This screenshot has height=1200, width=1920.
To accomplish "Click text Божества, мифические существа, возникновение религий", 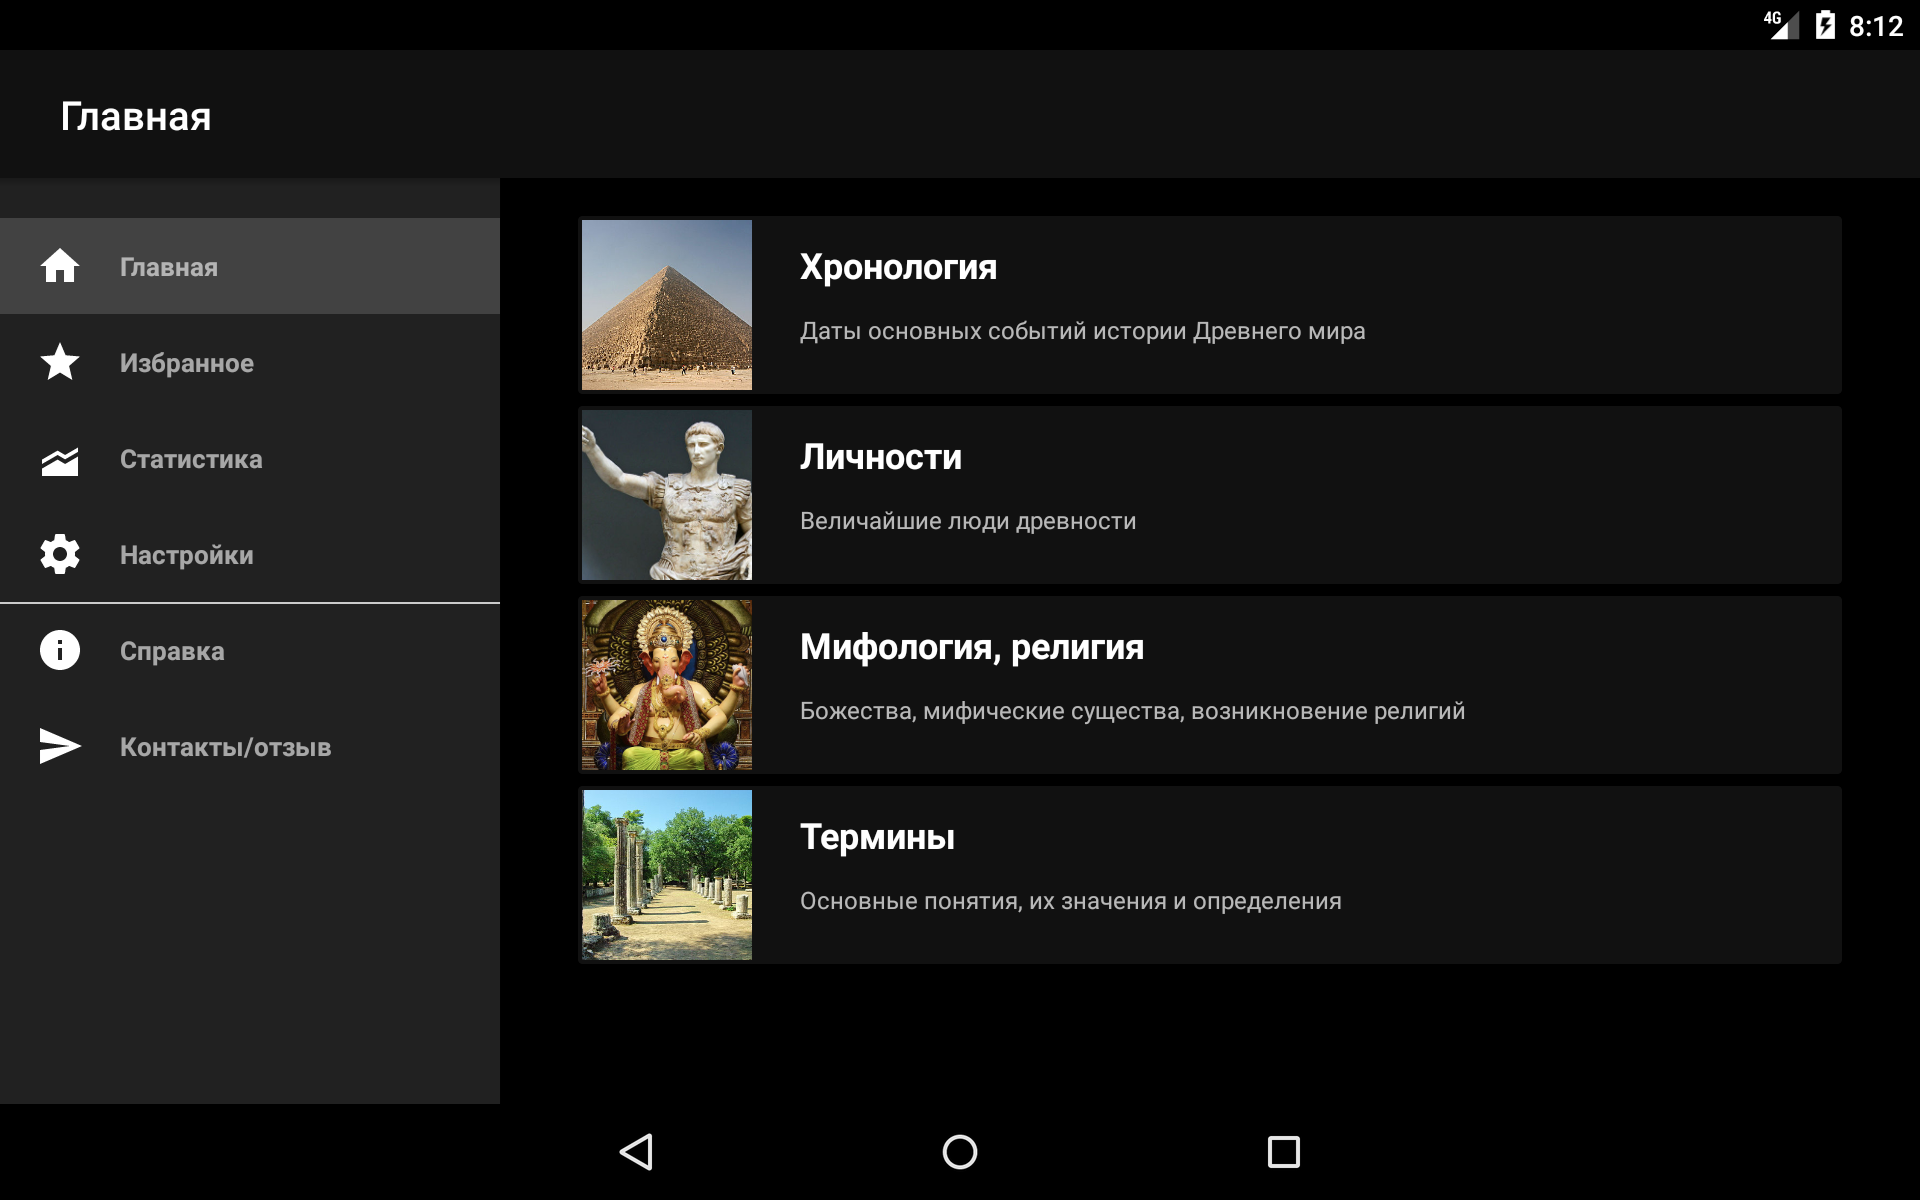I will point(1132,711).
